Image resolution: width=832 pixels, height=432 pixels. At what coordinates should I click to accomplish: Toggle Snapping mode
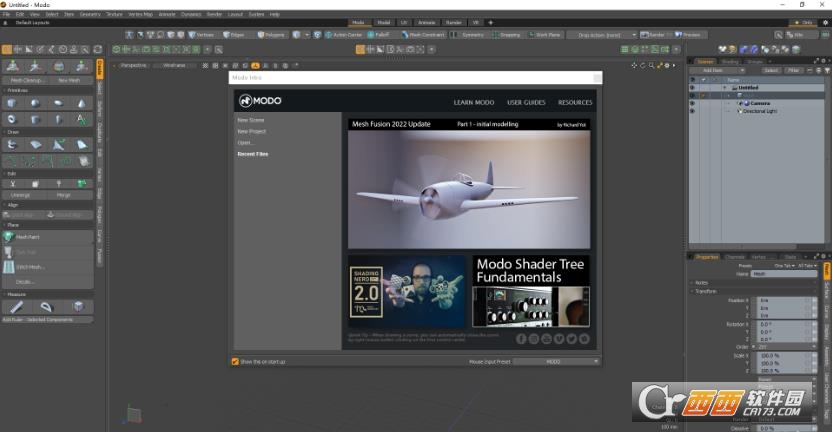coord(507,35)
